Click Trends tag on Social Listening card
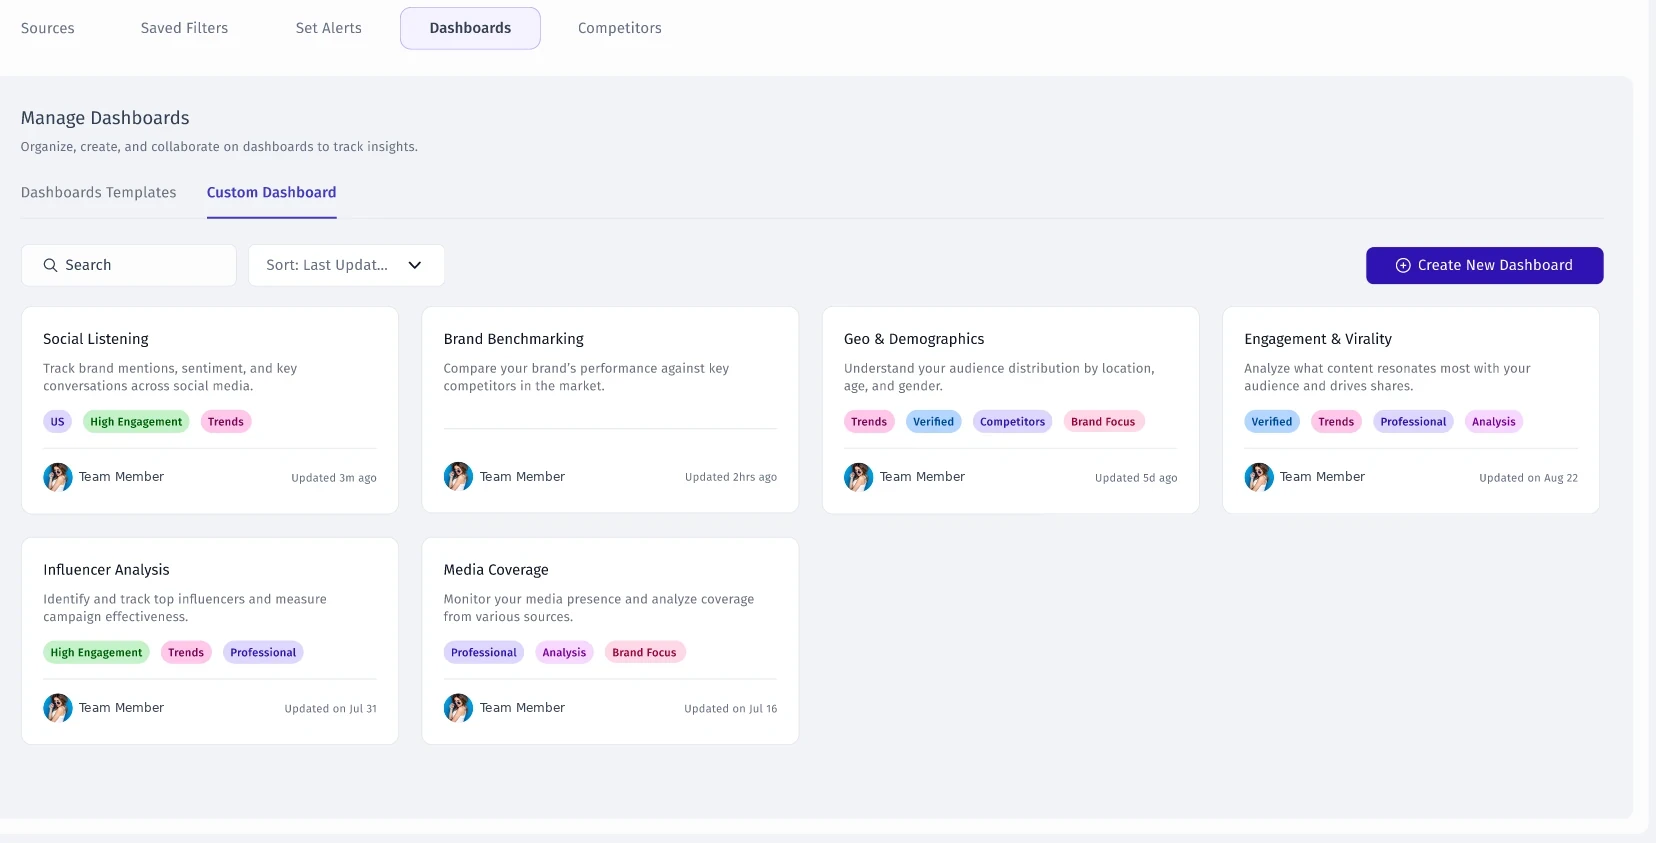 pyautogui.click(x=226, y=422)
